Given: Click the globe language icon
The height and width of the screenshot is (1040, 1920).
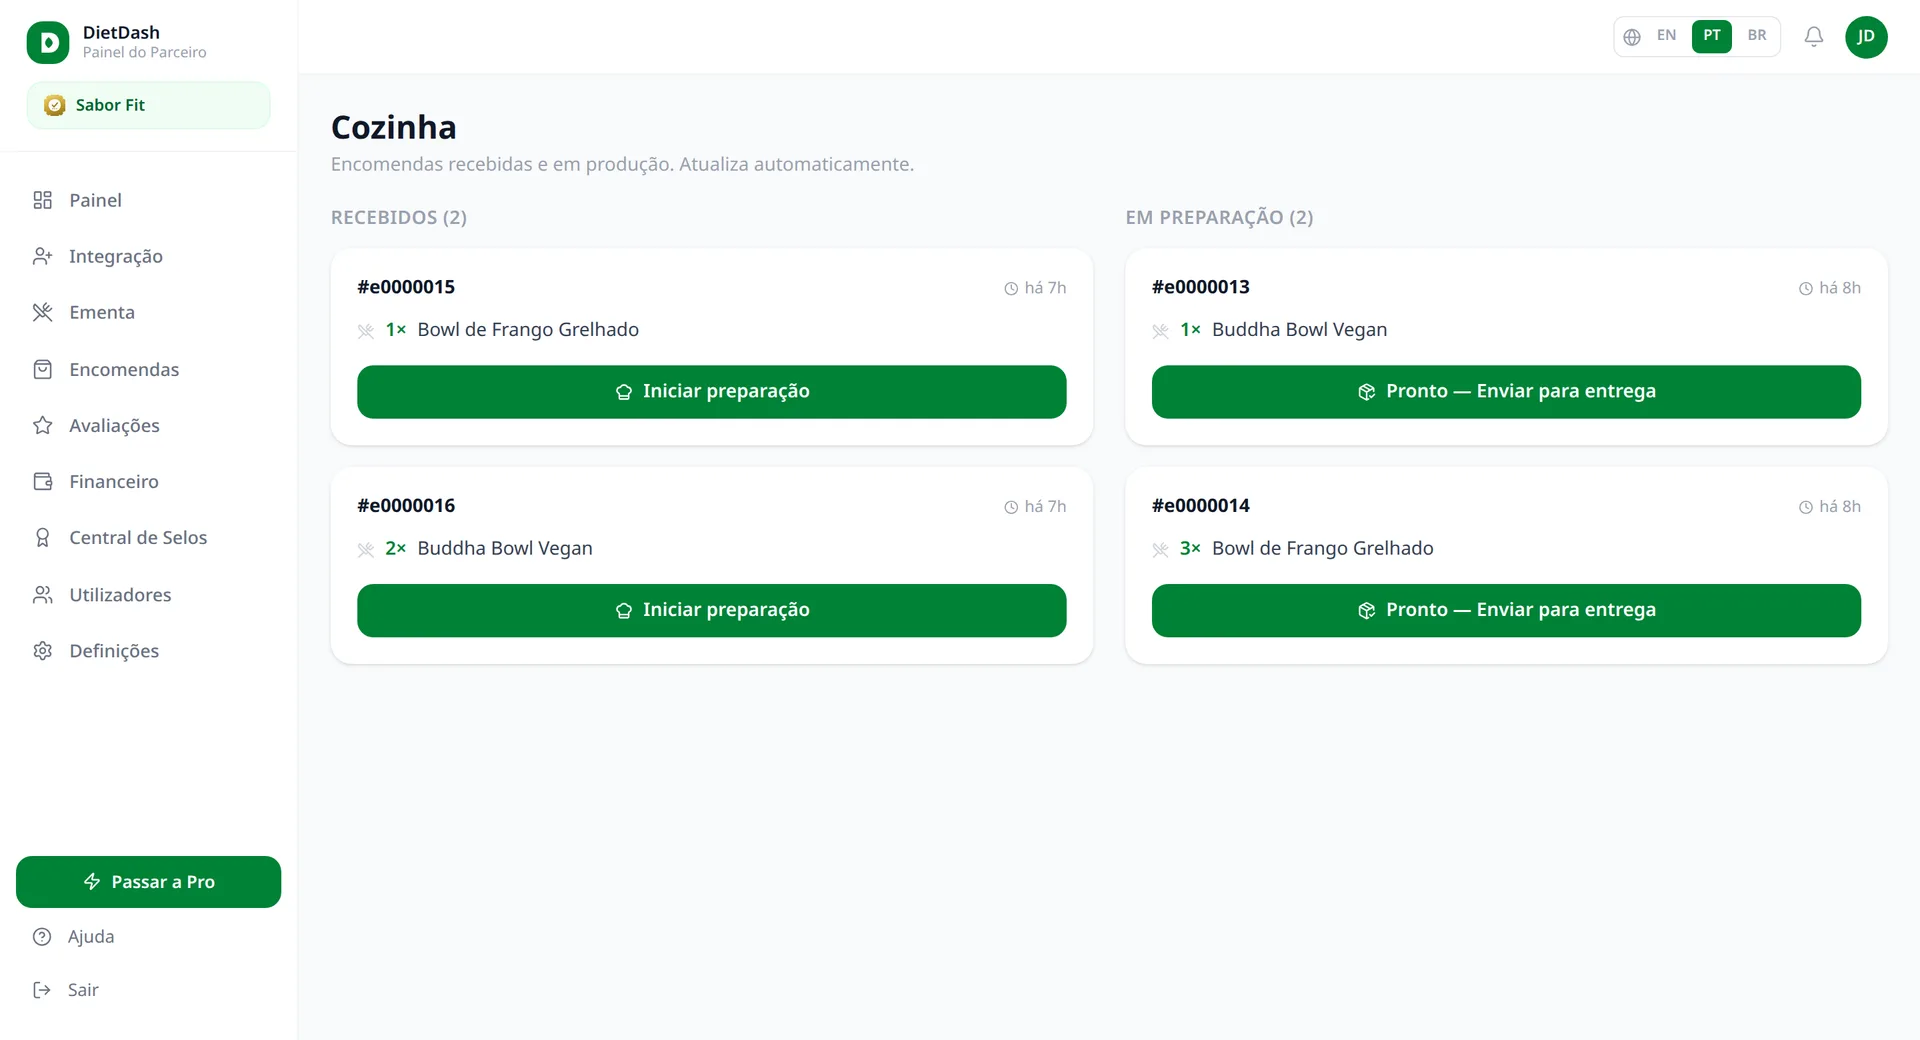Looking at the screenshot, I should tap(1632, 37).
